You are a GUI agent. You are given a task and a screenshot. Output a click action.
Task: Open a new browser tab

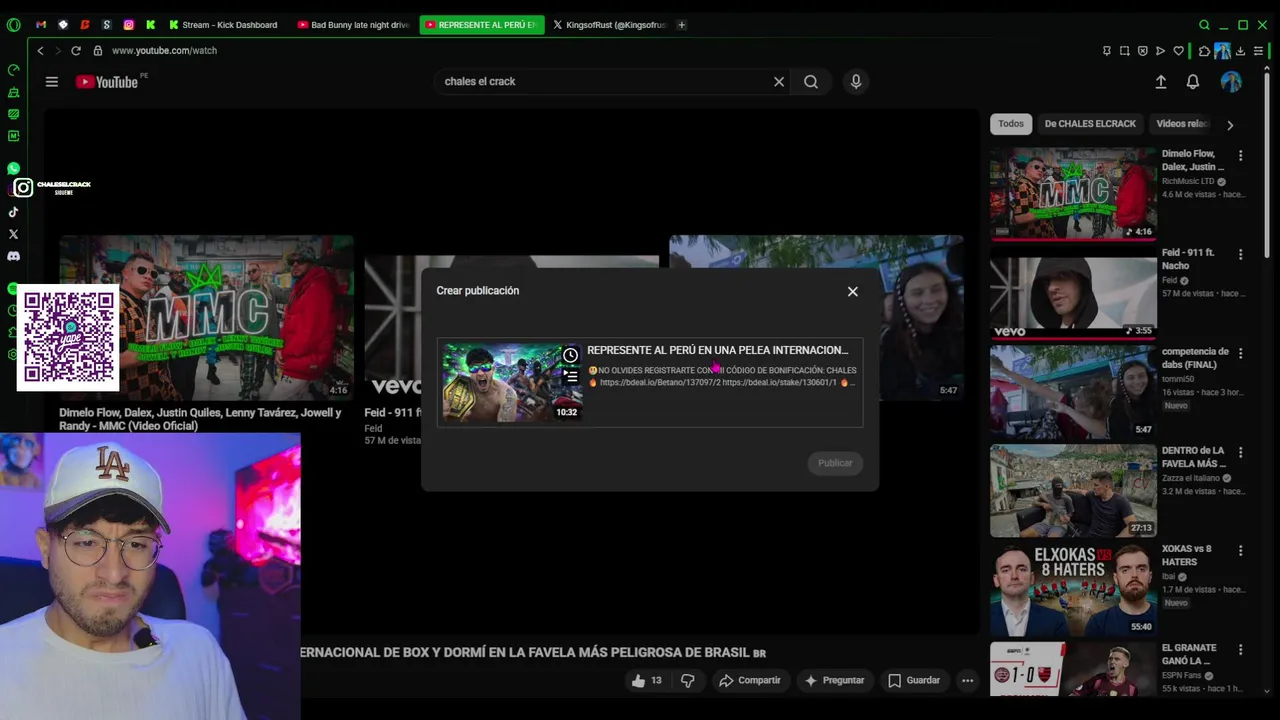[x=682, y=25]
